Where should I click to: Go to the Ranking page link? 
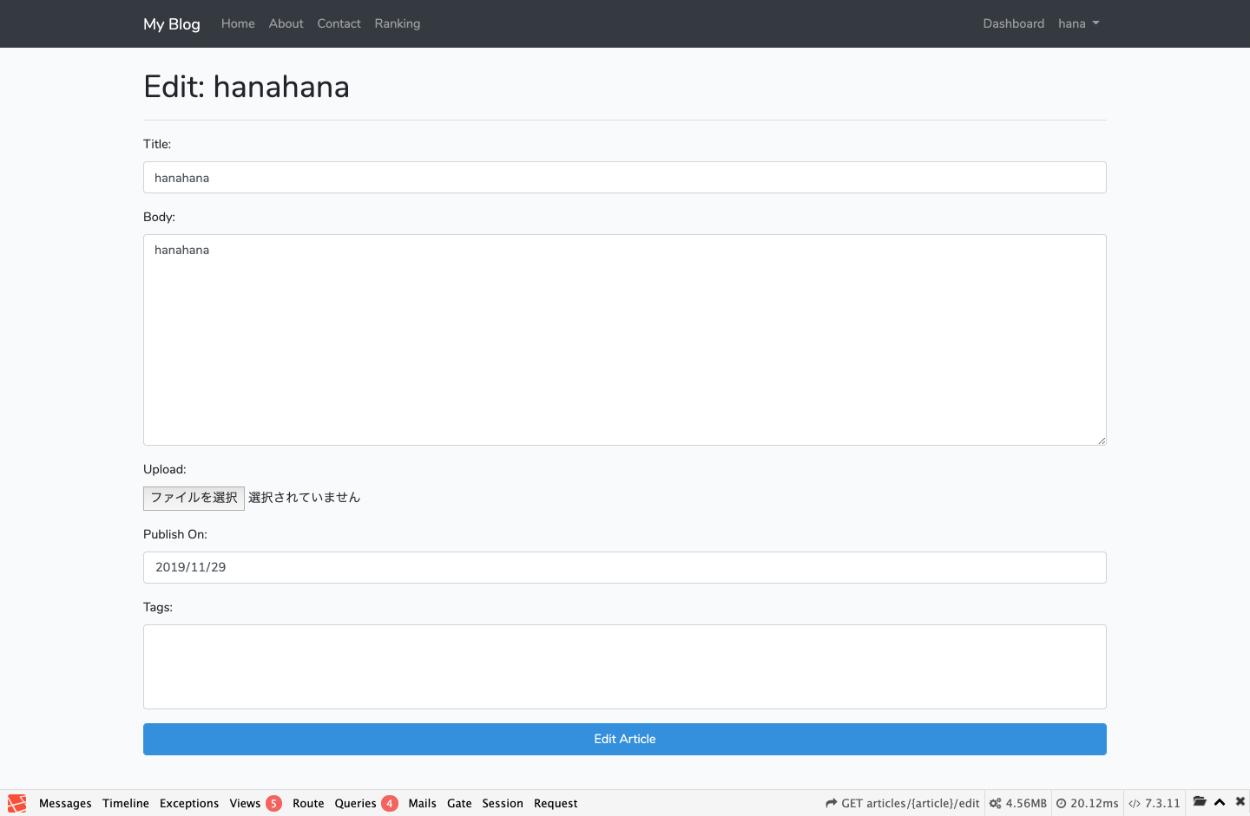pyautogui.click(x=397, y=24)
